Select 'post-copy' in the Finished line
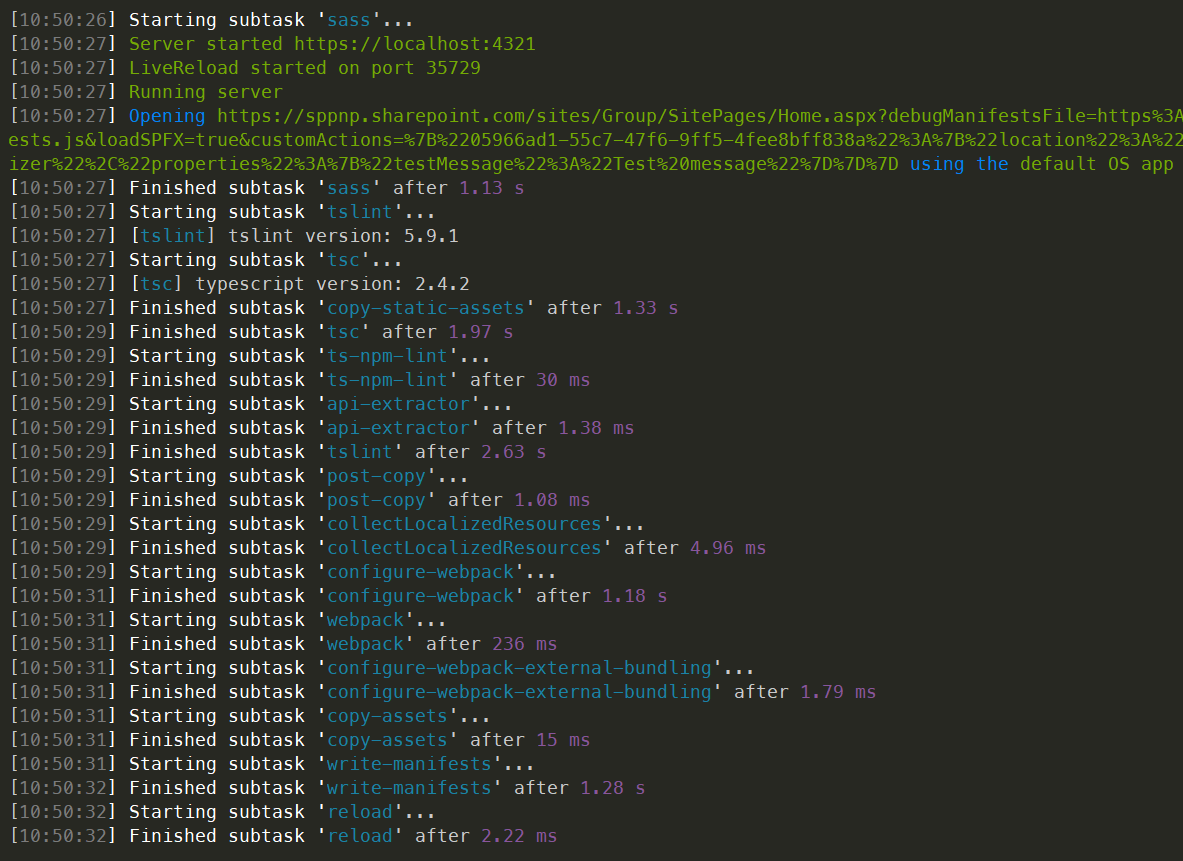 click(376, 500)
